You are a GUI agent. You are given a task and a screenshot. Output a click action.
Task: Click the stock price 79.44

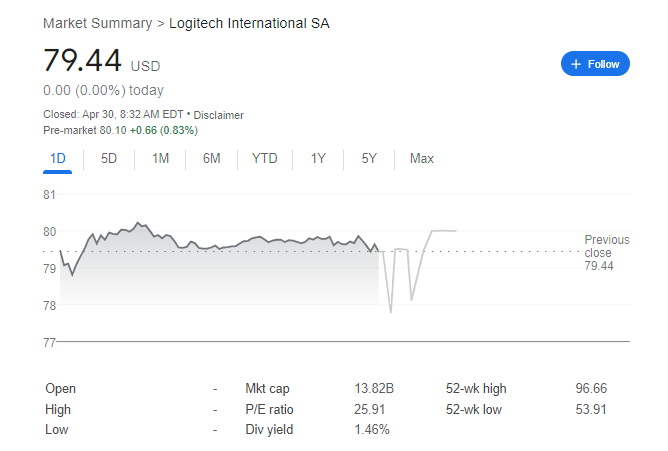pyautogui.click(x=82, y=62)
